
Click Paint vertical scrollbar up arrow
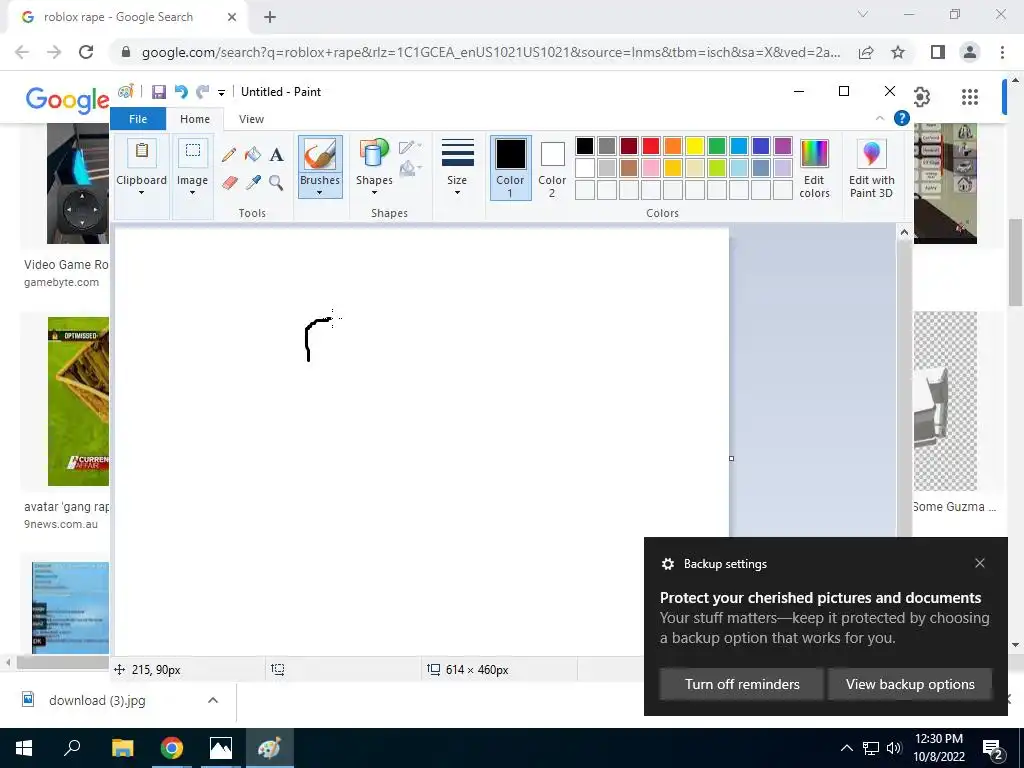904,232
